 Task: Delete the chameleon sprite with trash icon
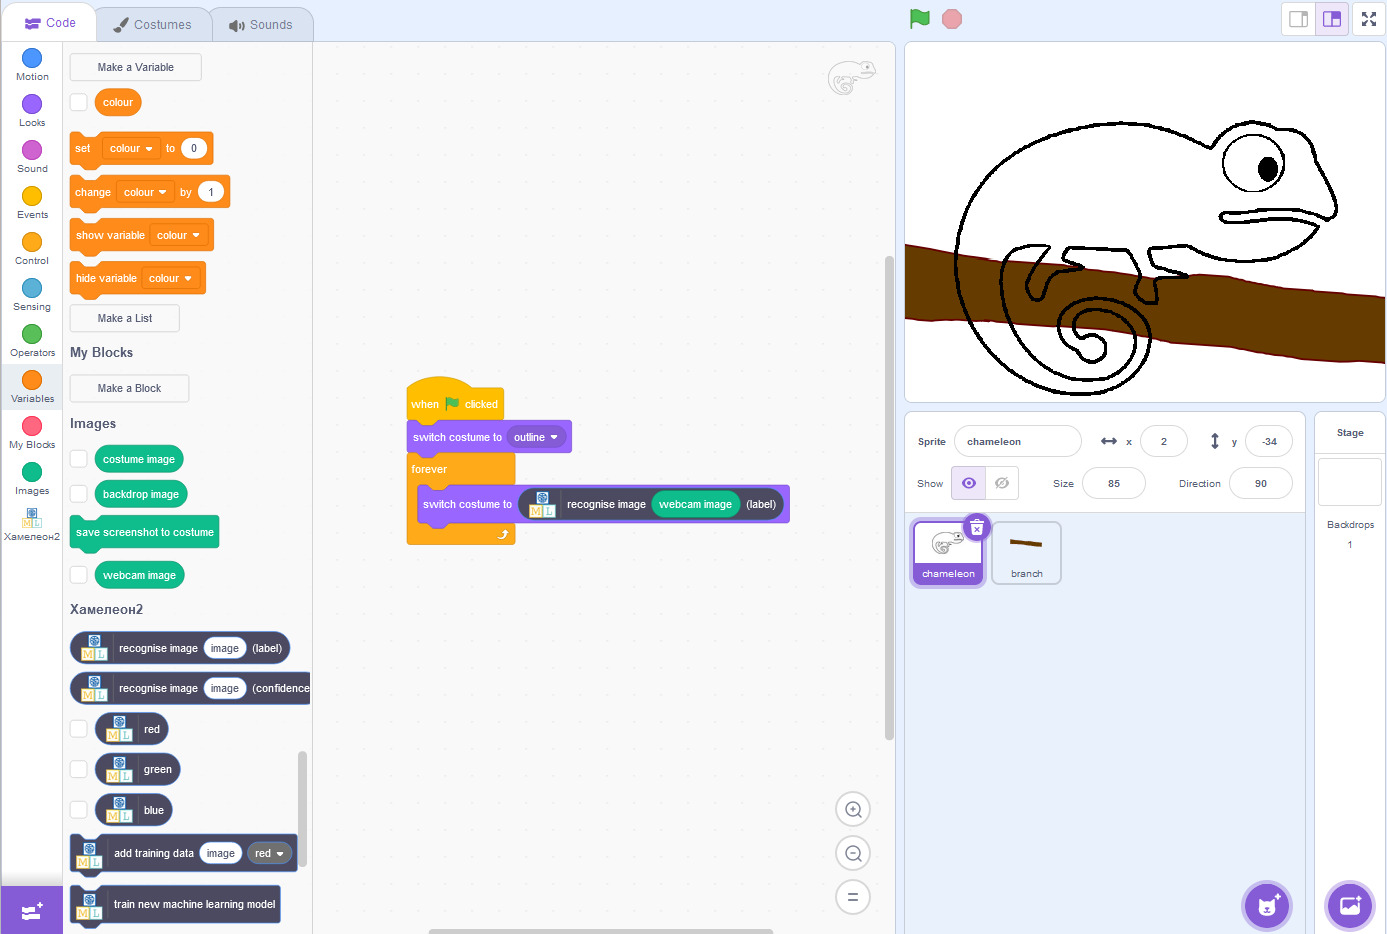976,527
